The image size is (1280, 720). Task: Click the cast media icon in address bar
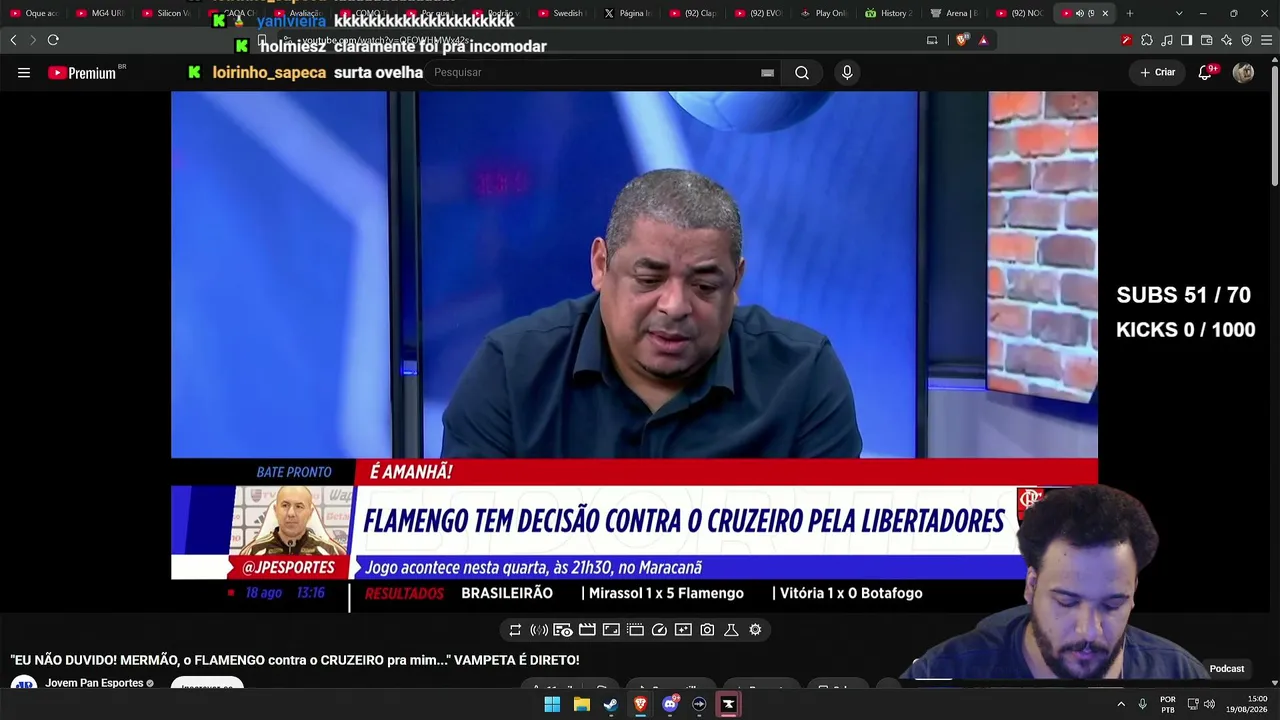click(932, 40)
